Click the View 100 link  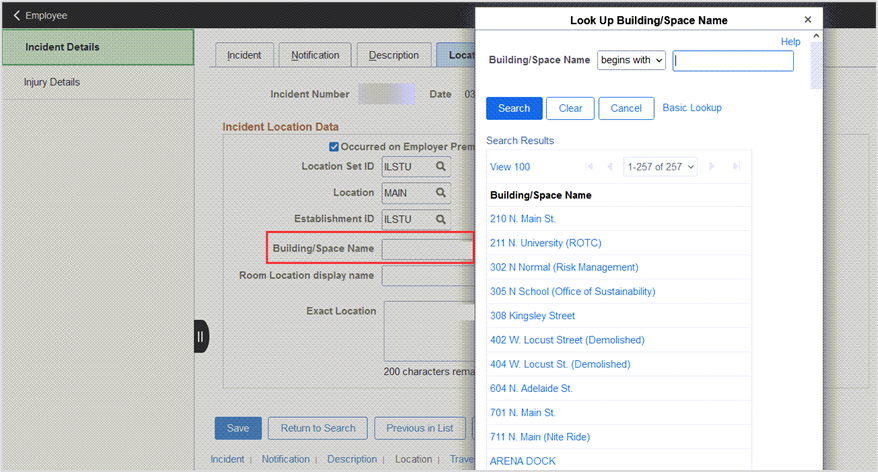[x=510, y=167]
